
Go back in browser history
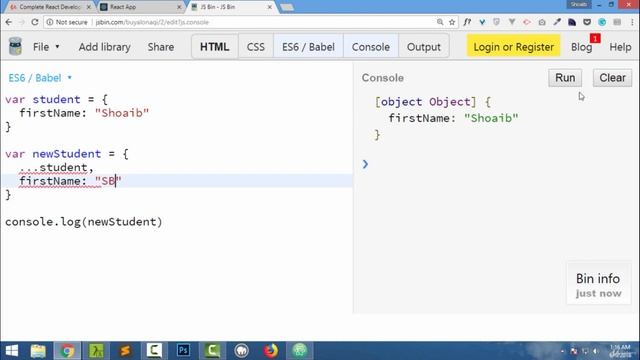tap(9, 22)
